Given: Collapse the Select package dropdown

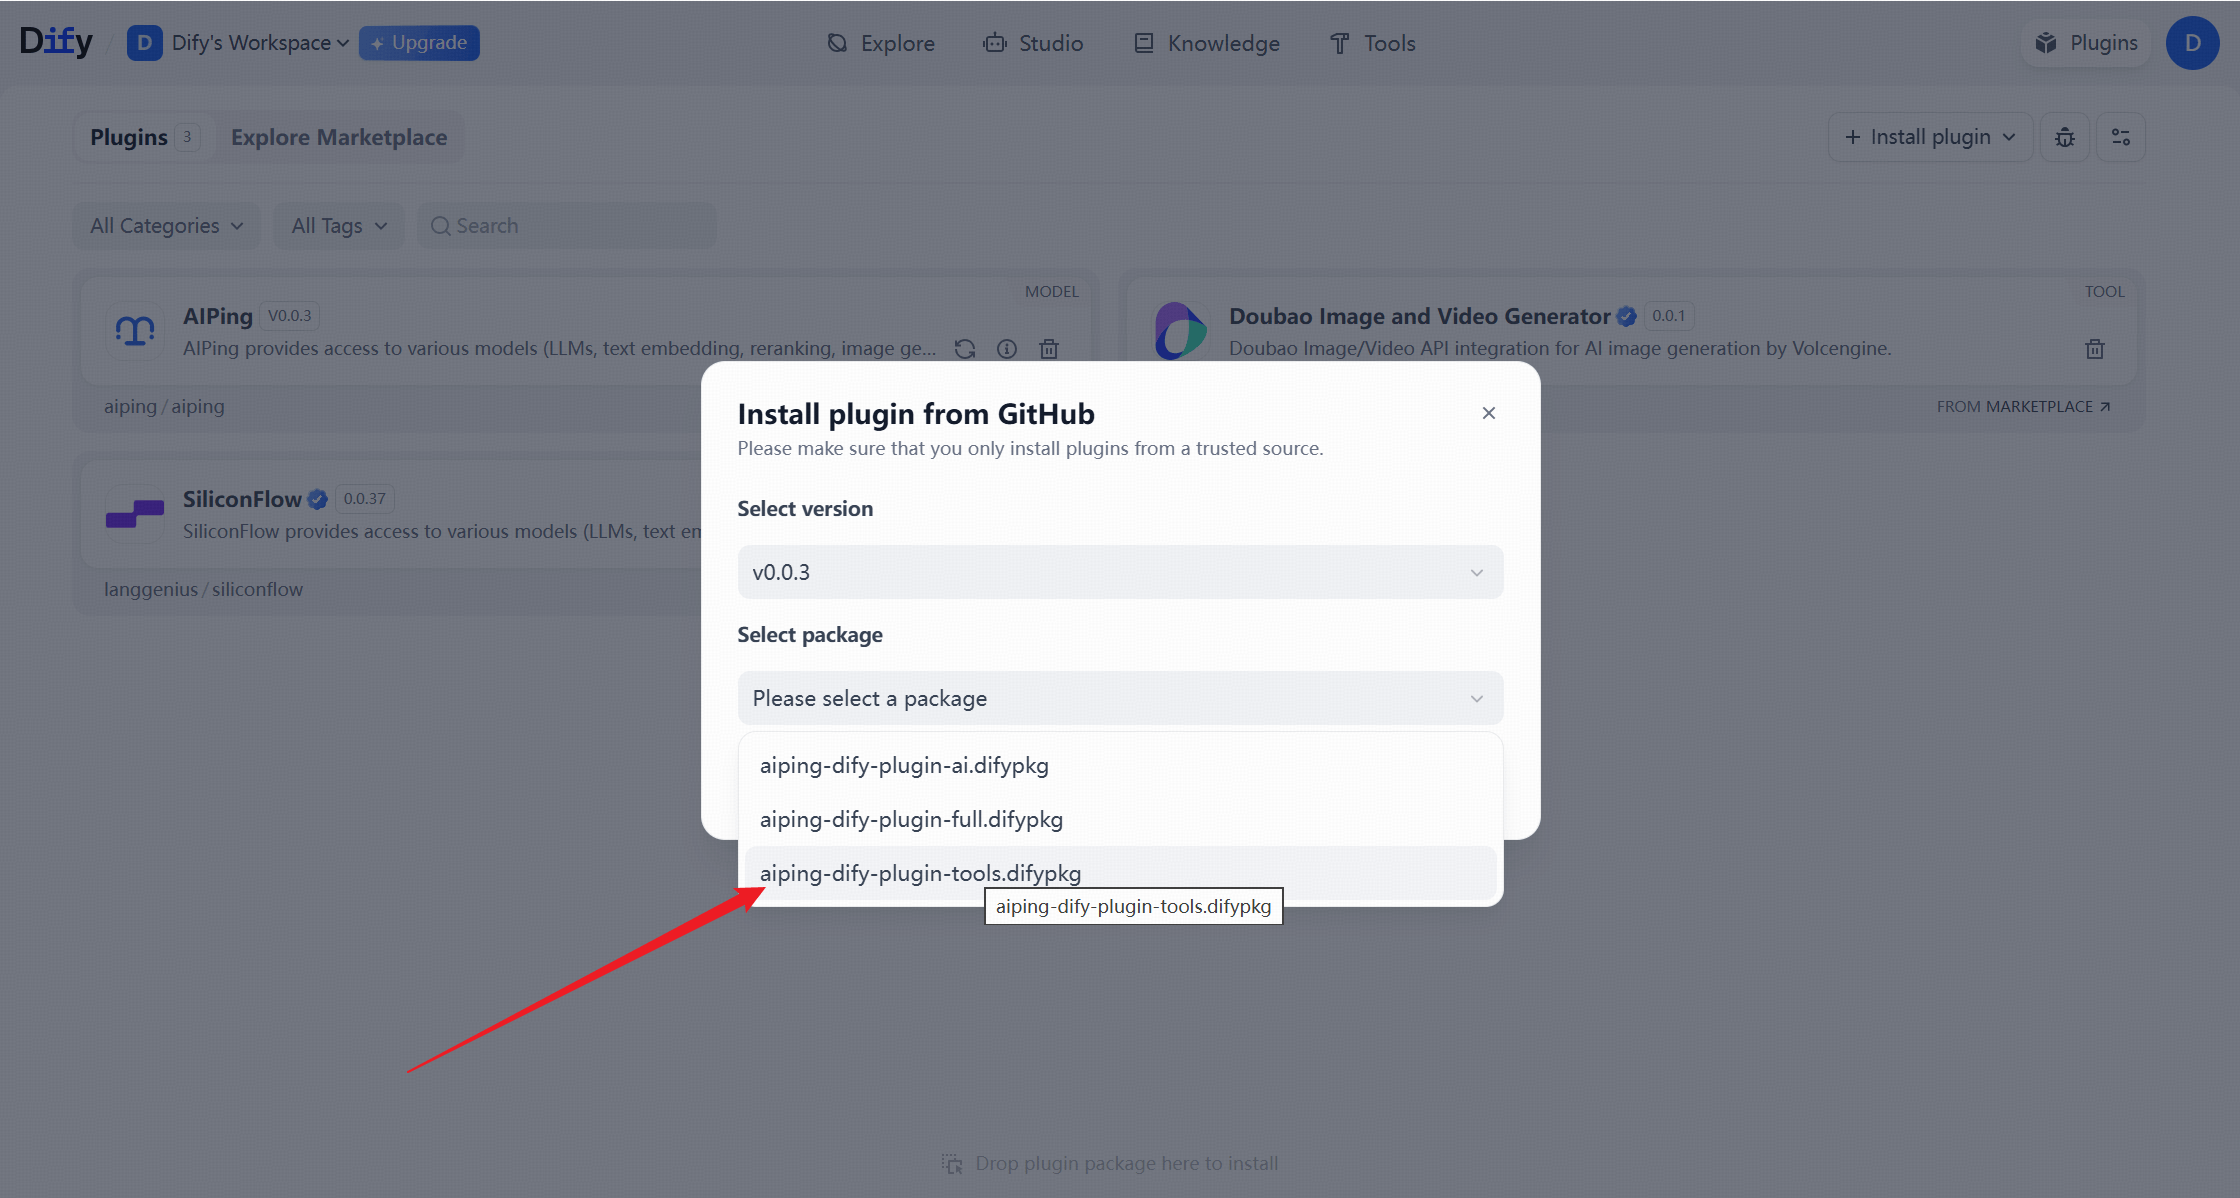Looking at the screenshot, I should 1119,698.
